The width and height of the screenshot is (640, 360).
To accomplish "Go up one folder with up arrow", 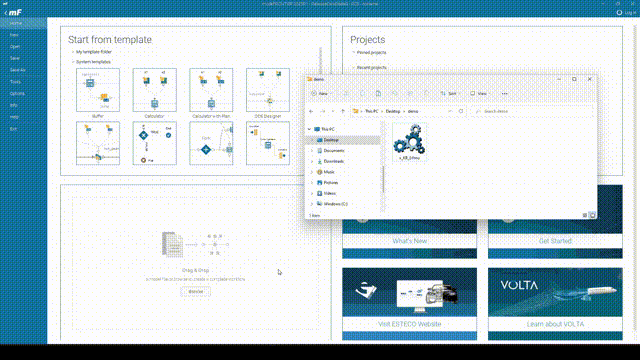I will pos(343,111).
